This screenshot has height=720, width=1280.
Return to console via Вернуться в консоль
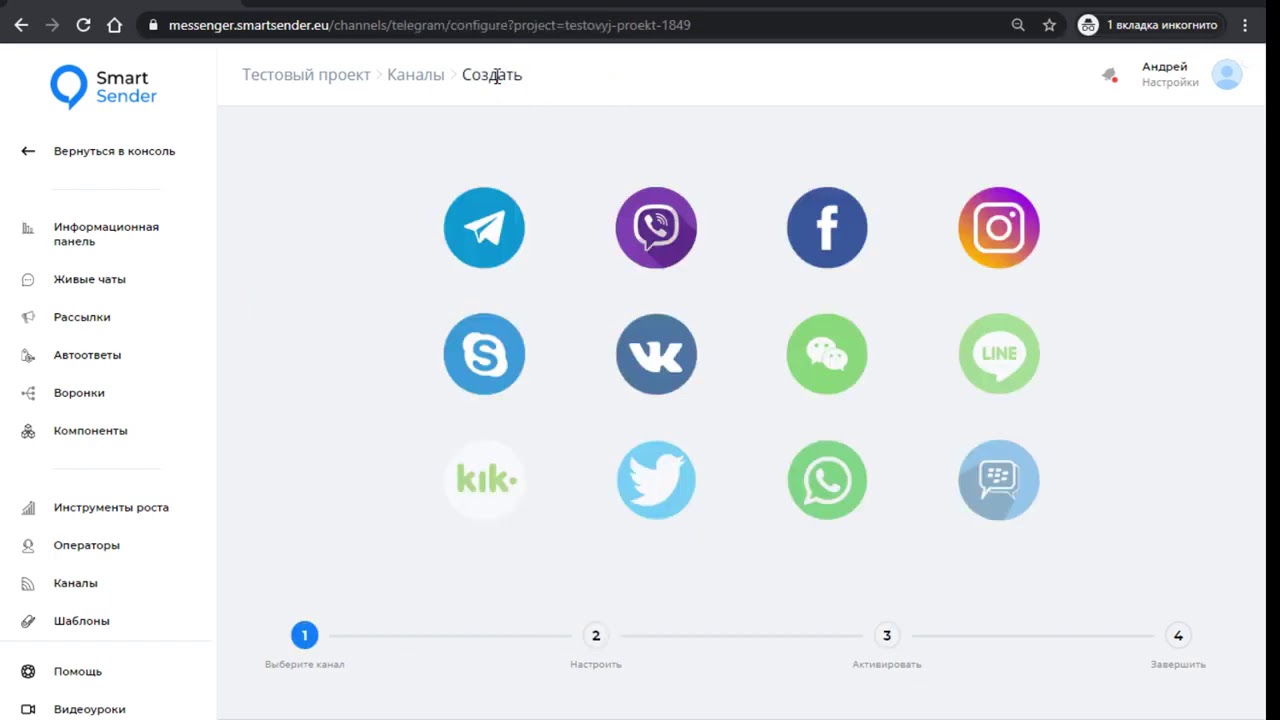pos(100,151)
